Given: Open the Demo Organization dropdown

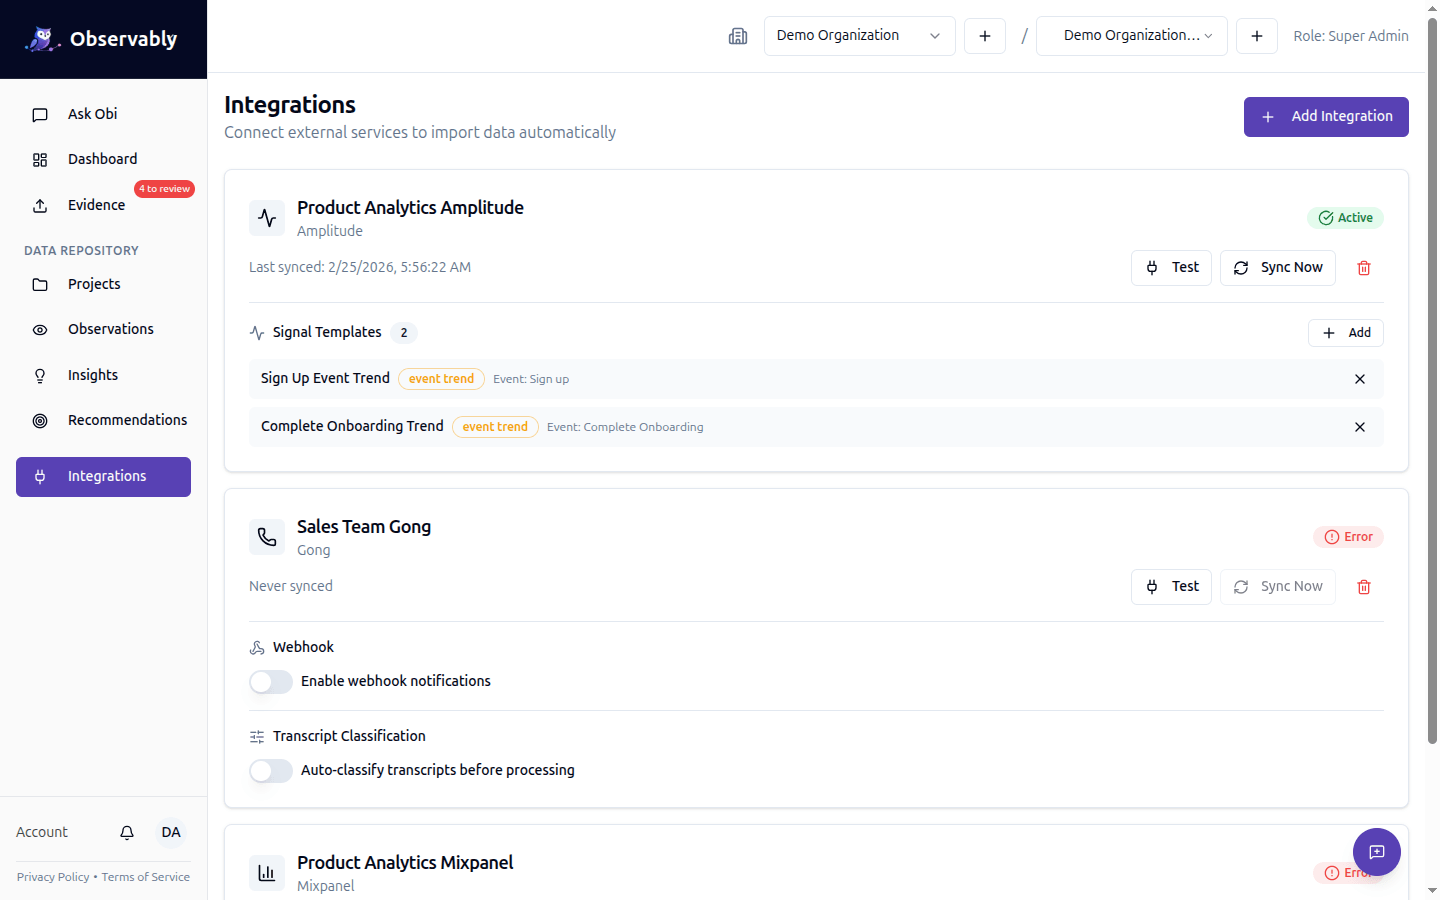Looking at the screenshot, I should (859, 35).
